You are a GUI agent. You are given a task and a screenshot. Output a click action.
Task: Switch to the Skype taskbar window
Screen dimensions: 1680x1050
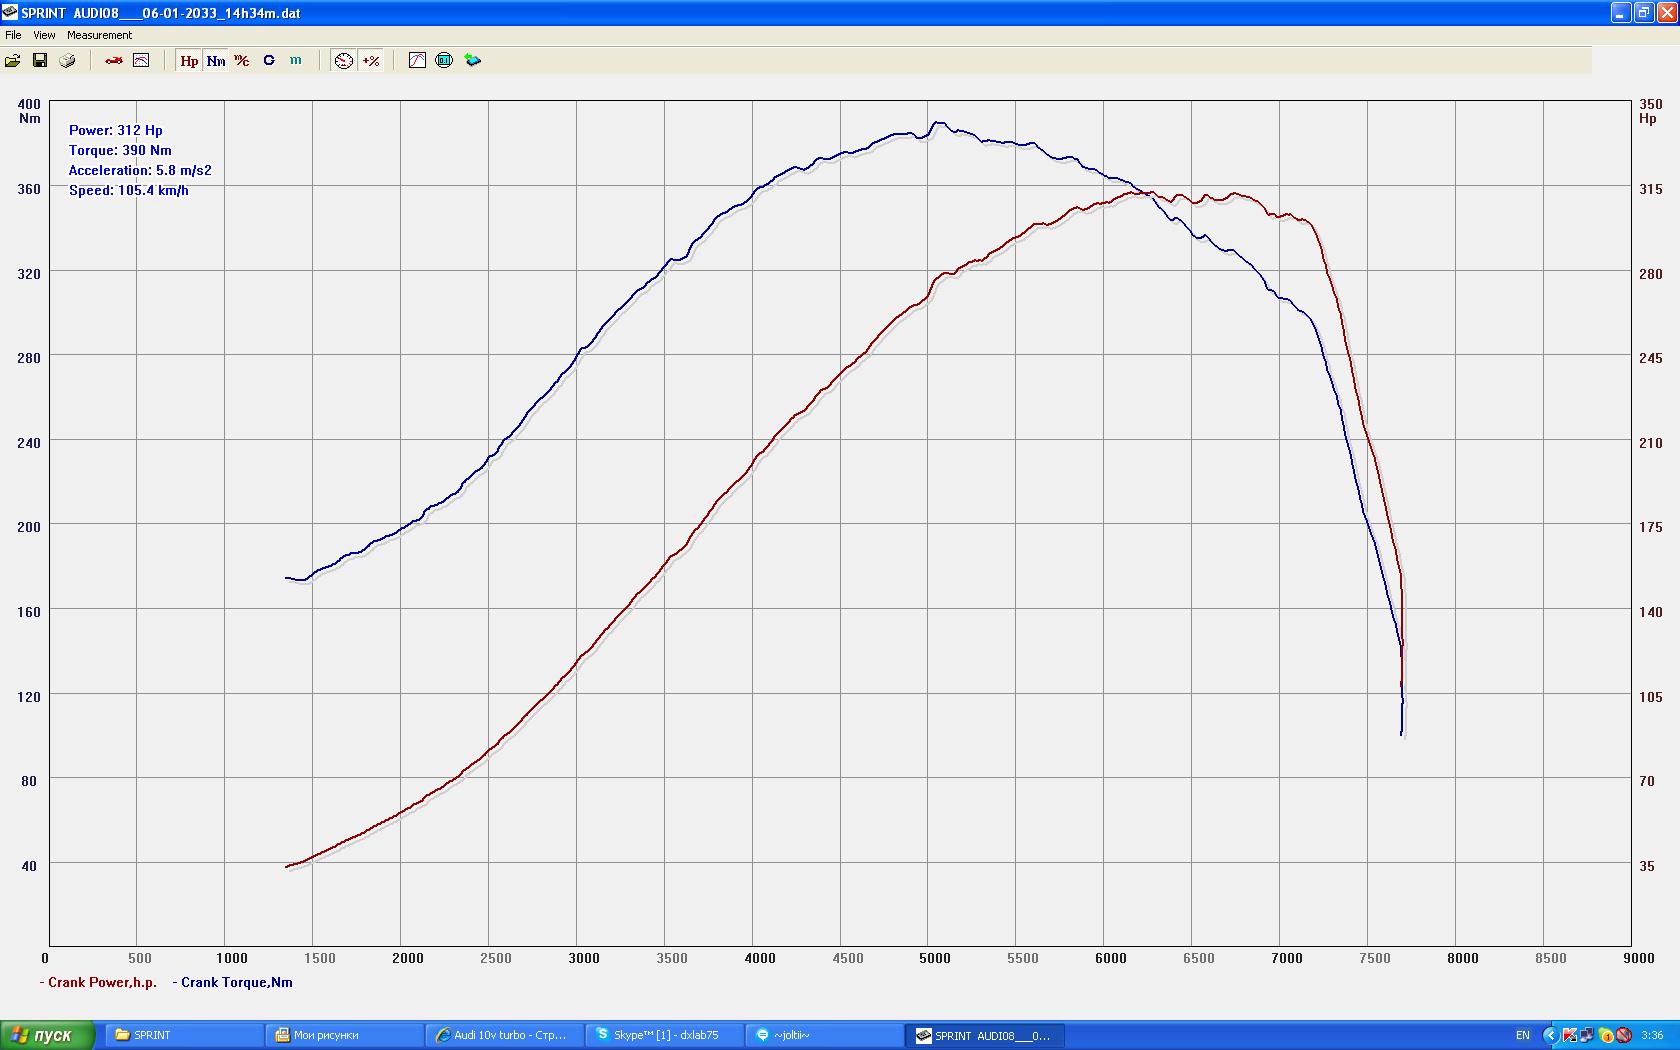click(x=665, y=1035)
